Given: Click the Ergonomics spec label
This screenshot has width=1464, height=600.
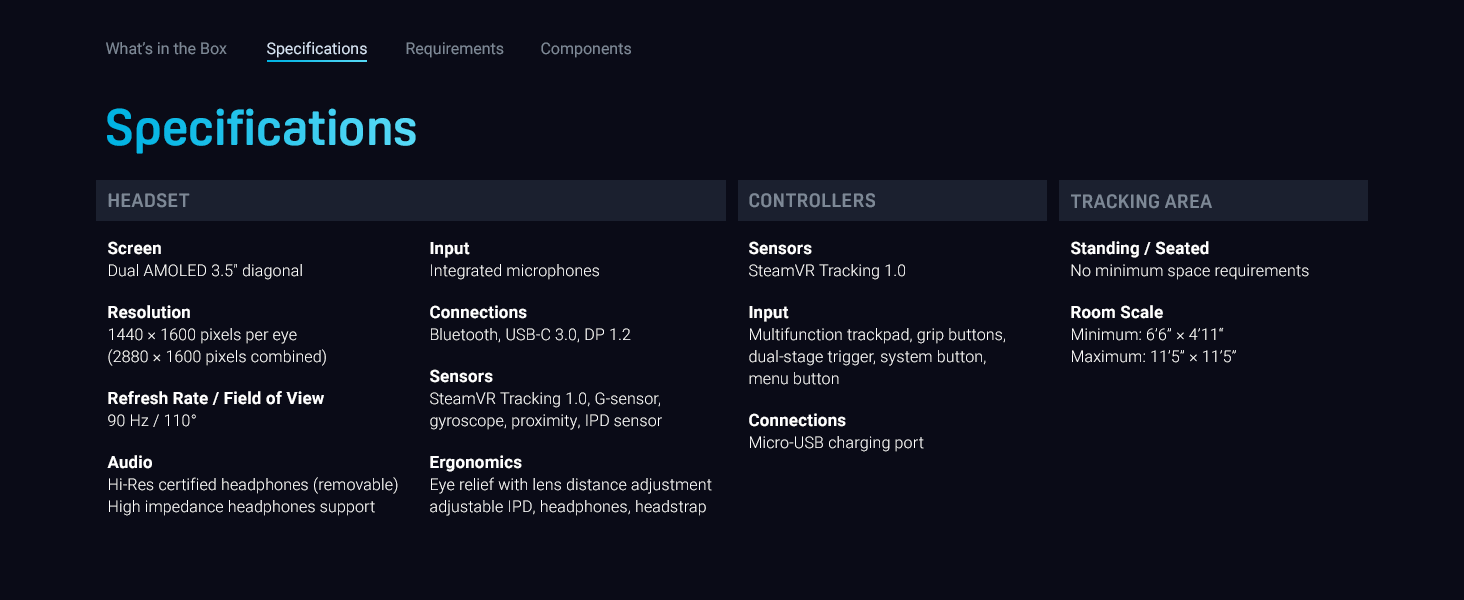Looking at the screenshot, I should (475, 462).
